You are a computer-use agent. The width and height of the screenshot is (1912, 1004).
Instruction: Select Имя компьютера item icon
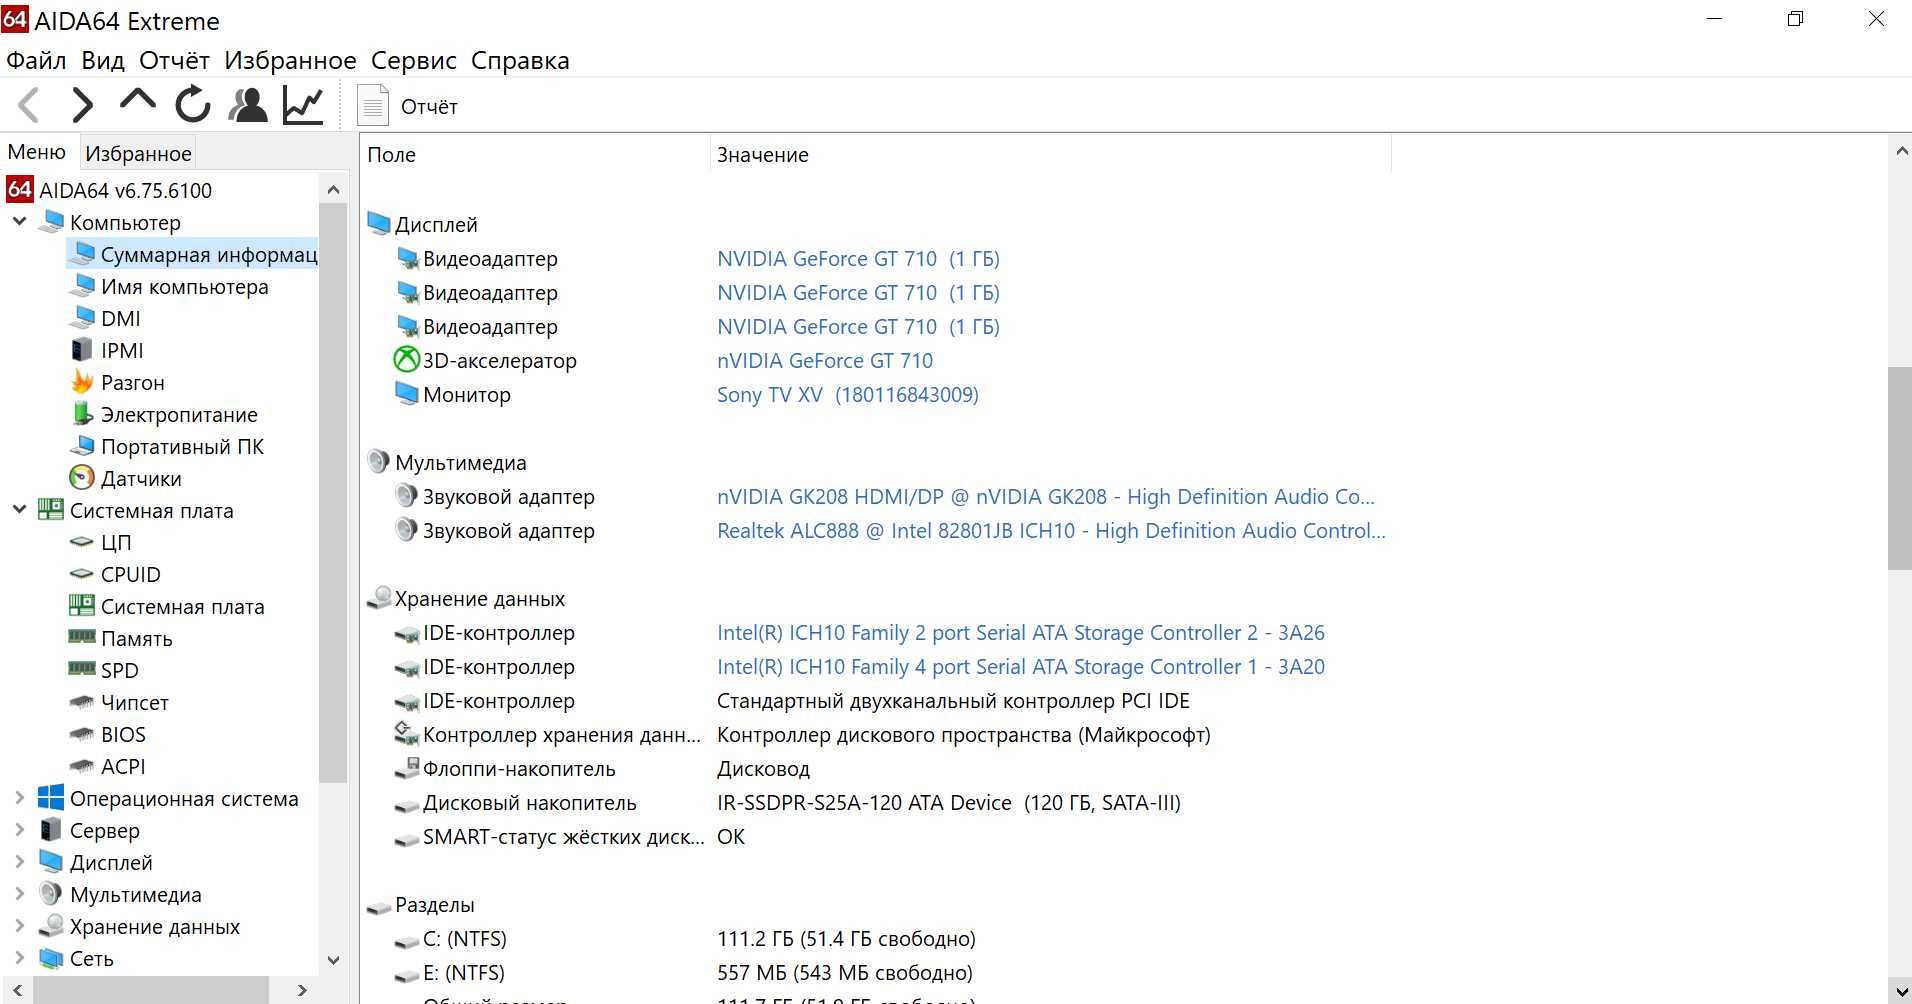(82, 286)
